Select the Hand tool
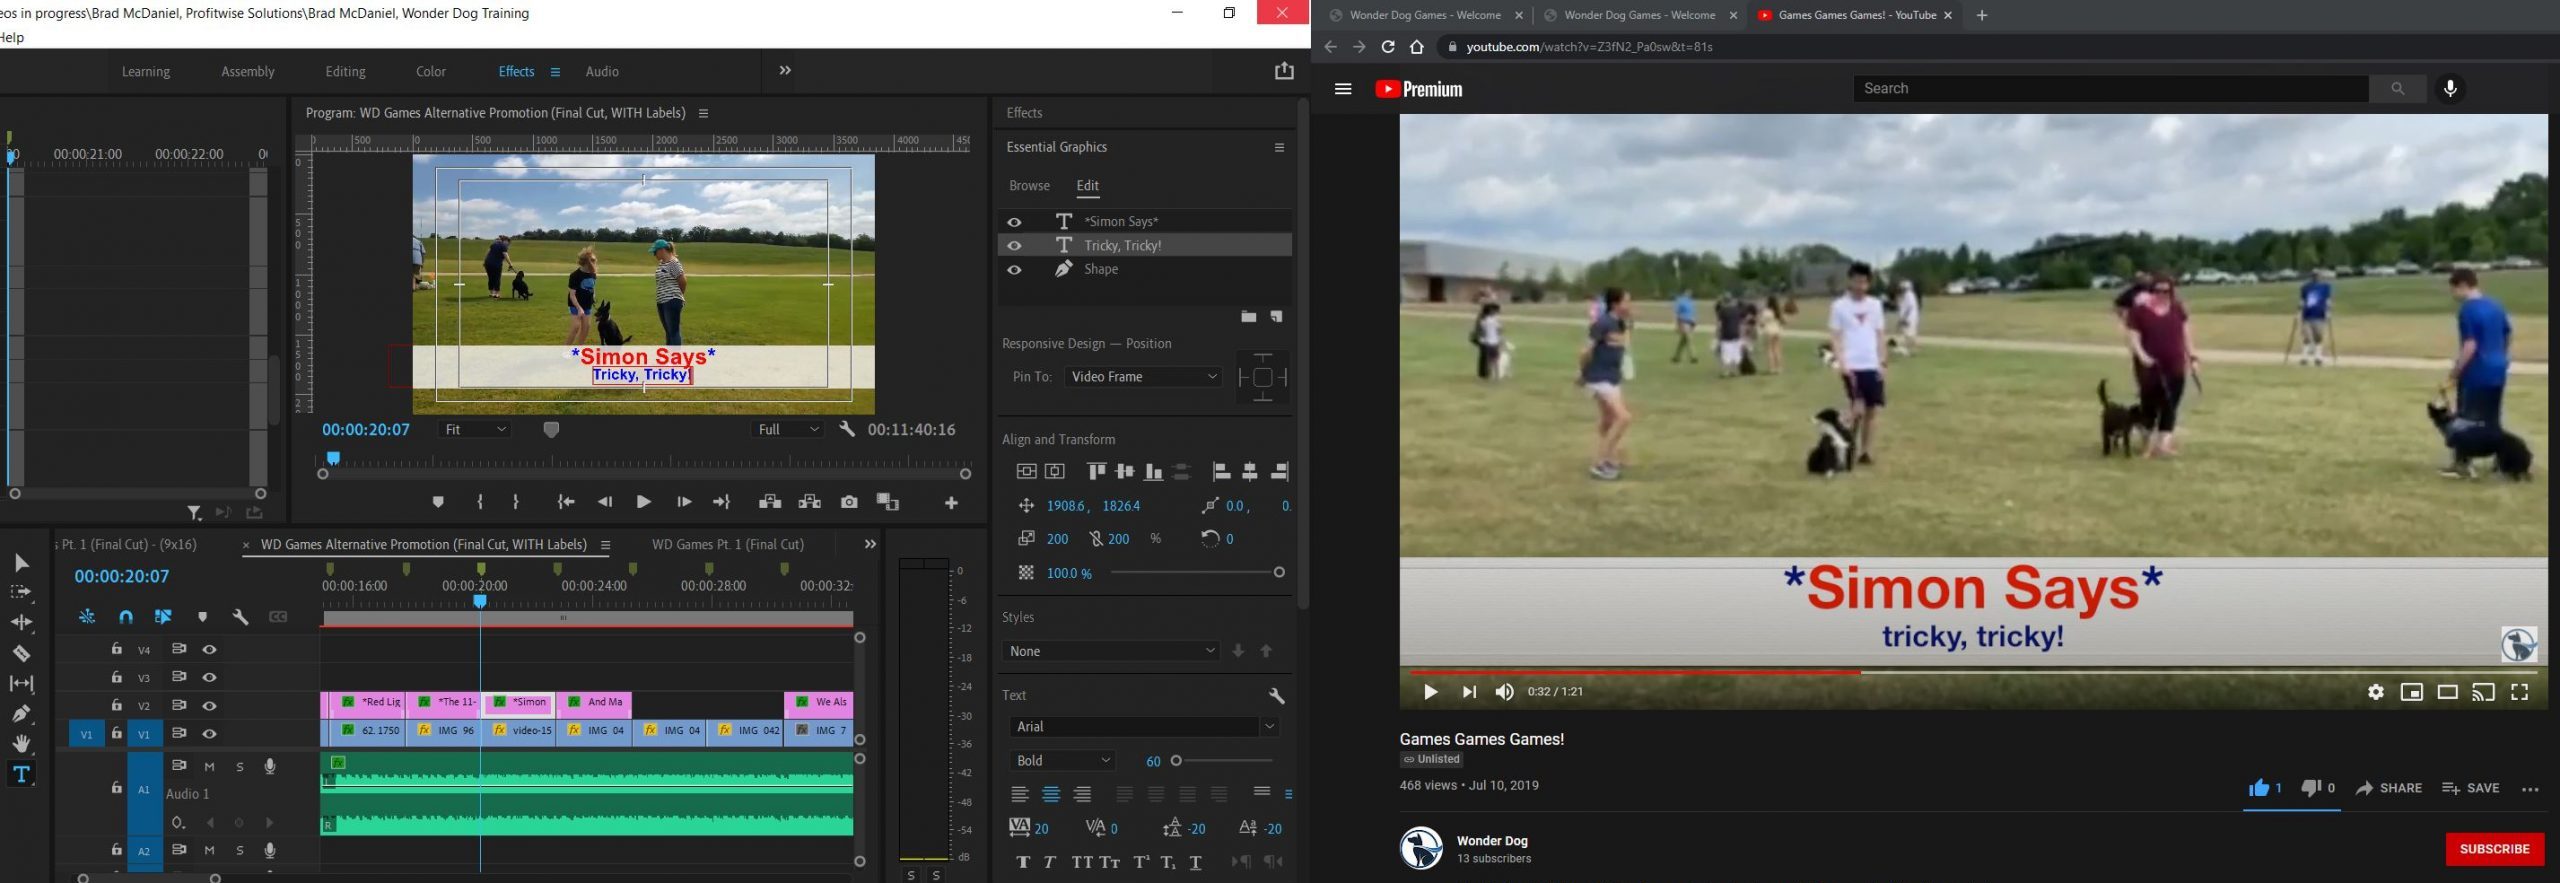Image resolution: width=2560 pixels, height=883 pixels. 21,743
